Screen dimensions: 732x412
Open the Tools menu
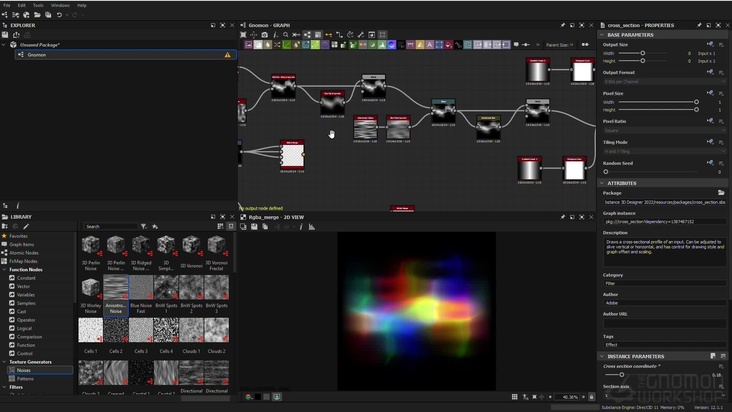pos(38,5)
